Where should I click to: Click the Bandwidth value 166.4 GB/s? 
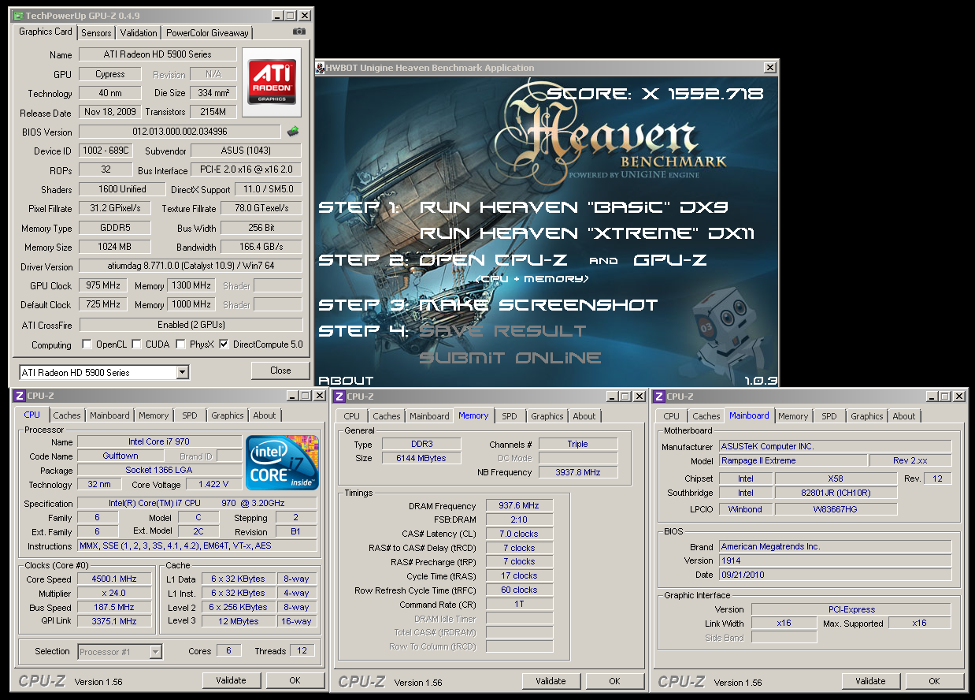coord(261,247)
